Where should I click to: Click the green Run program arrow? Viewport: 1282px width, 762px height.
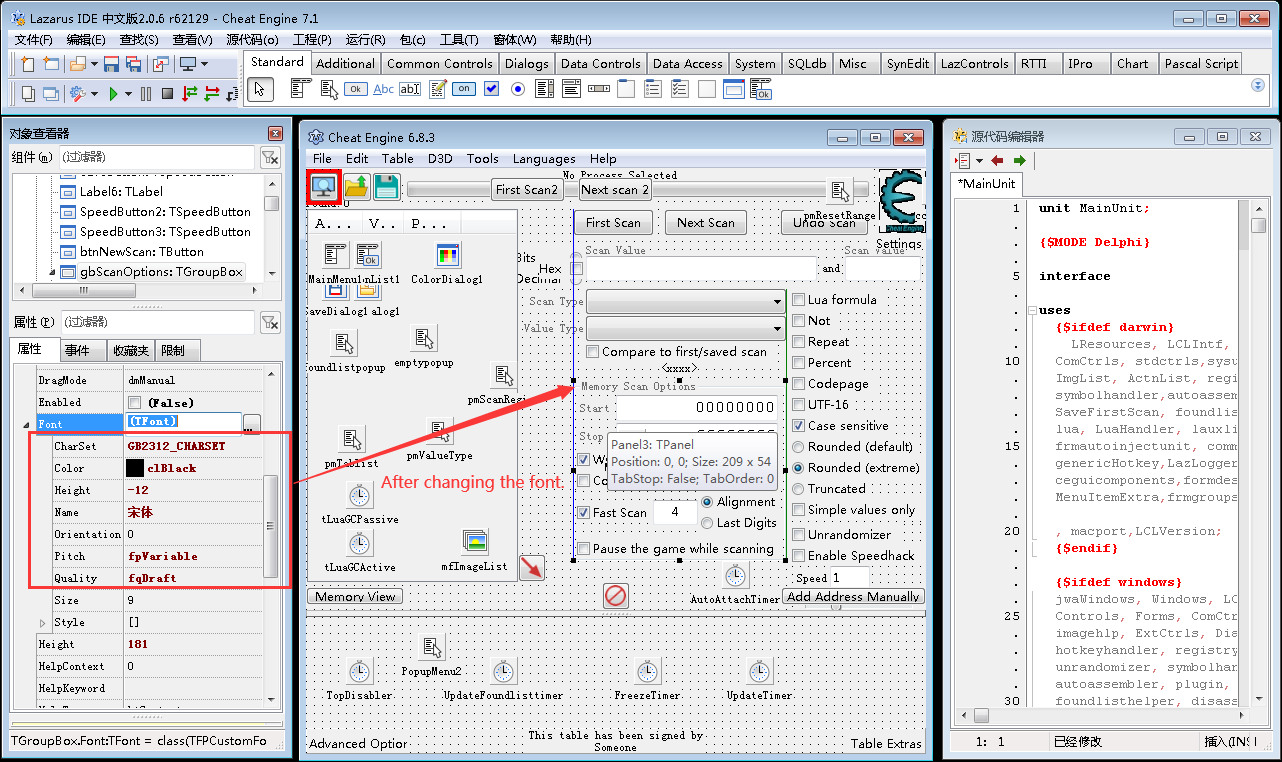[114, 93]
